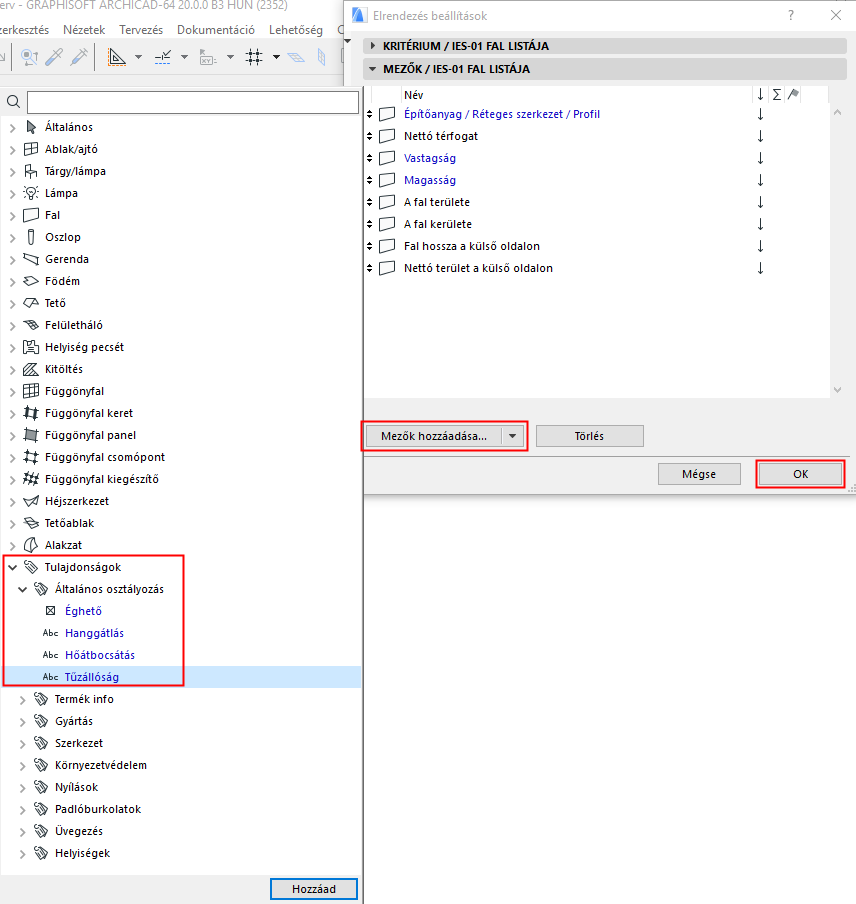Select the Hanggátlás property
Viewport: 856px width, 904px height.
(x=94, y=633)
